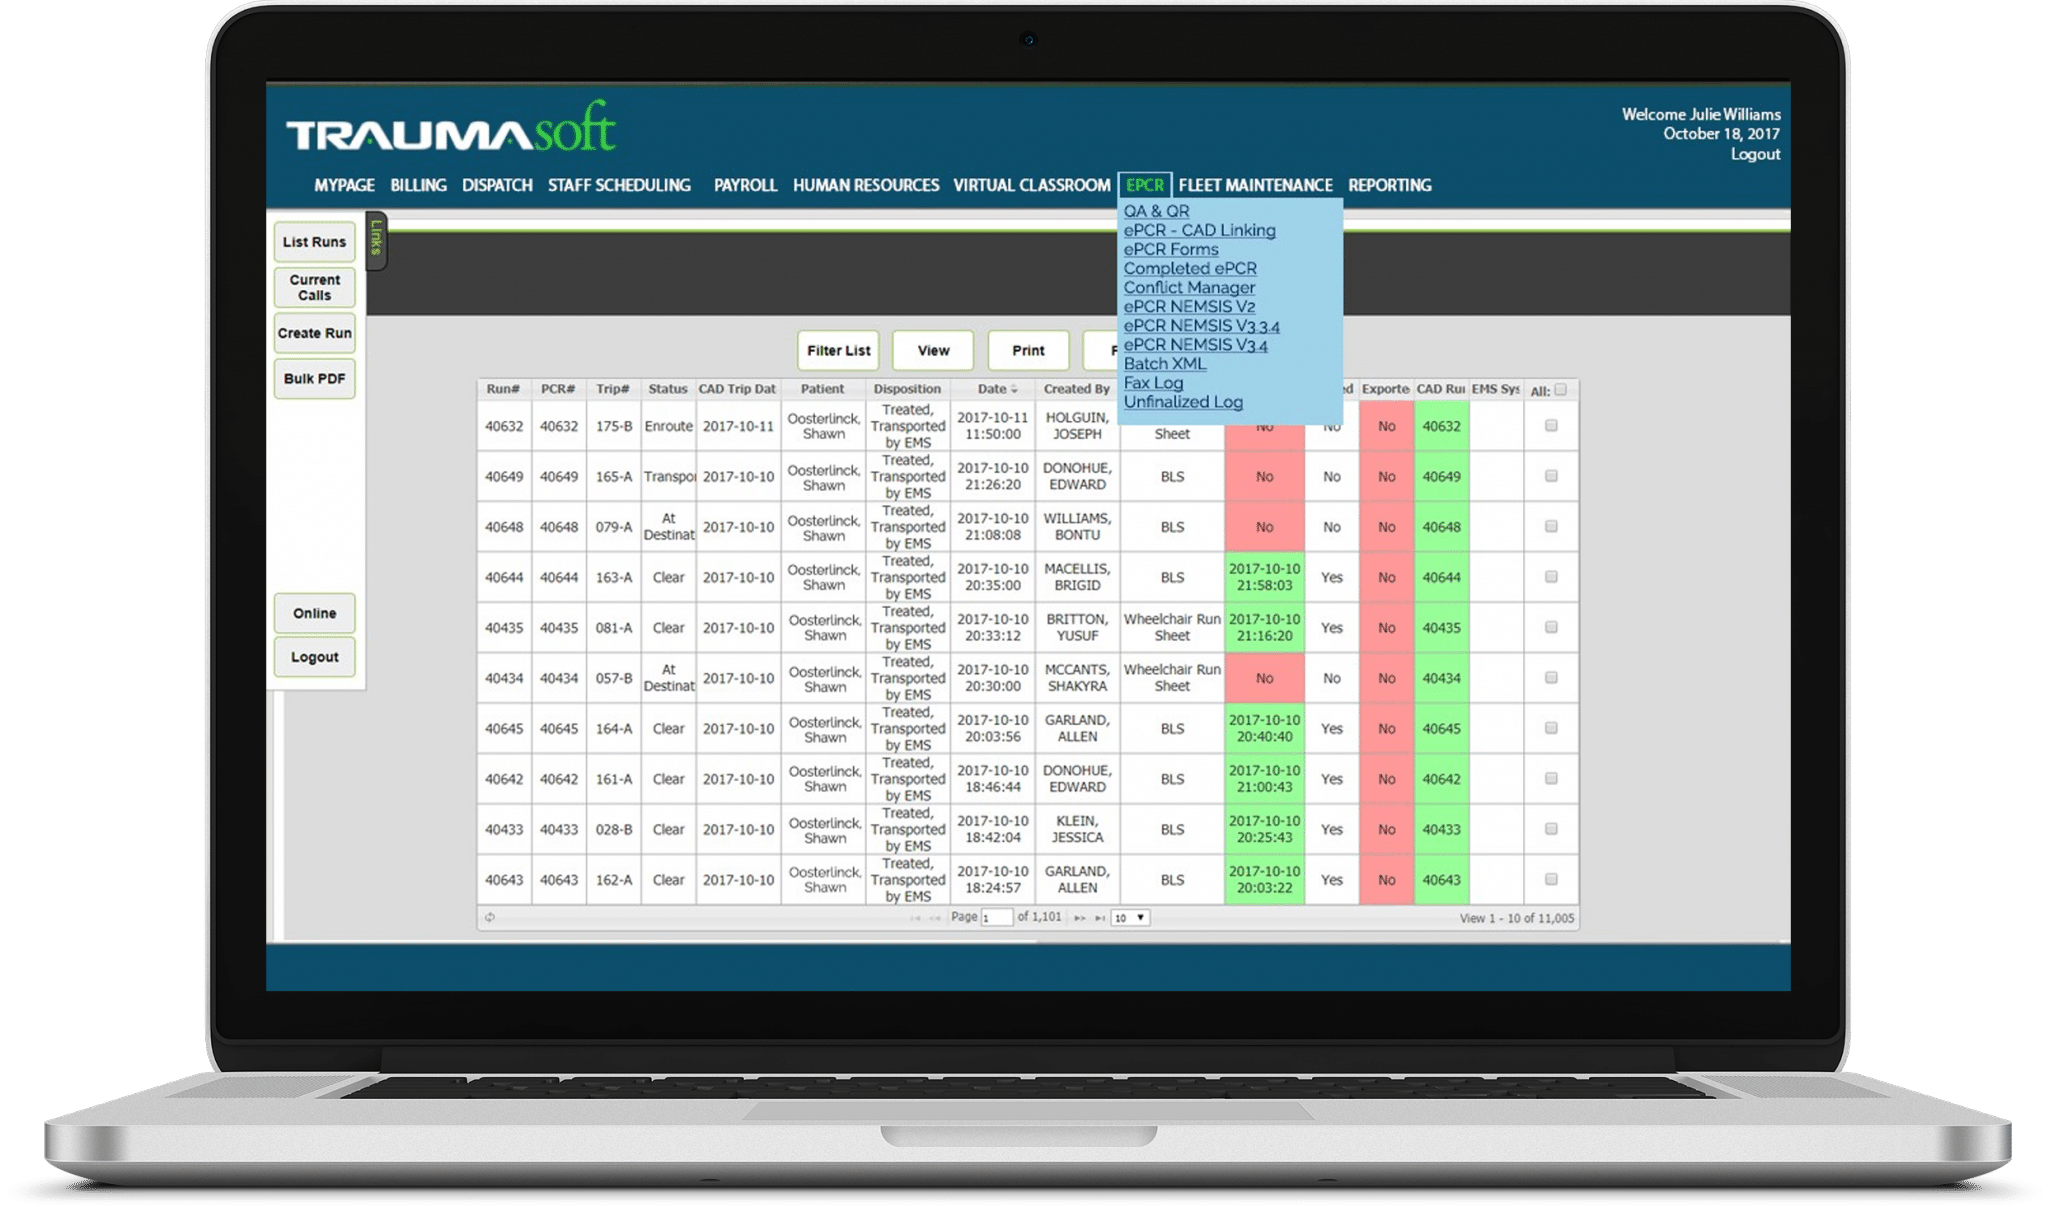
Task: Open the rows-per-page dropdown showing 10
Action: pyautogui.click(x=1131, y=916)
